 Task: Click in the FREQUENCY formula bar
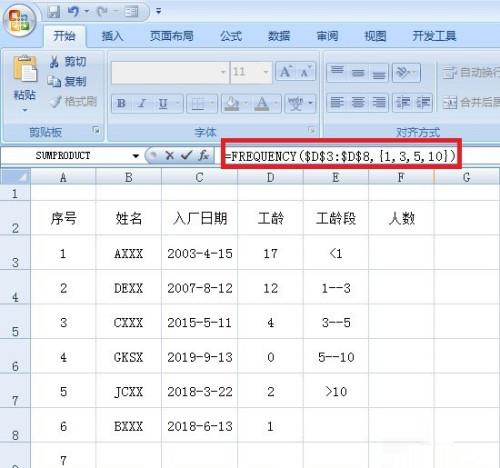[341, 156]
